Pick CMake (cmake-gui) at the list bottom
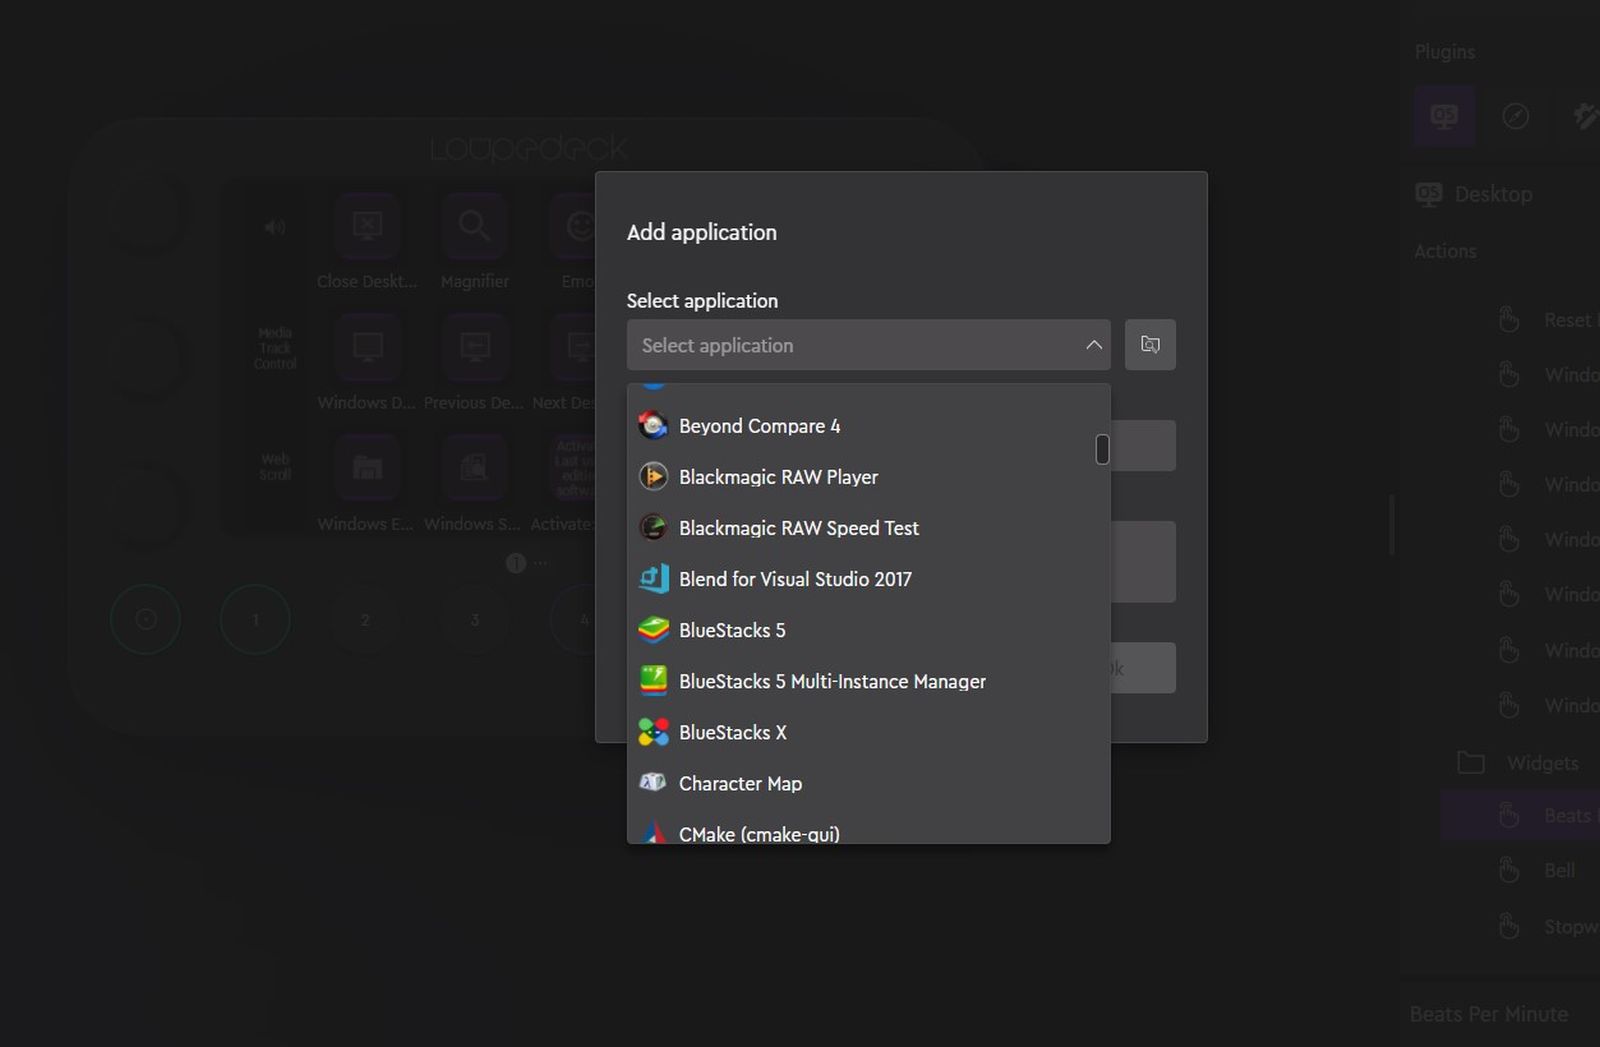The image size is (1600, 1047). point(868,832)
